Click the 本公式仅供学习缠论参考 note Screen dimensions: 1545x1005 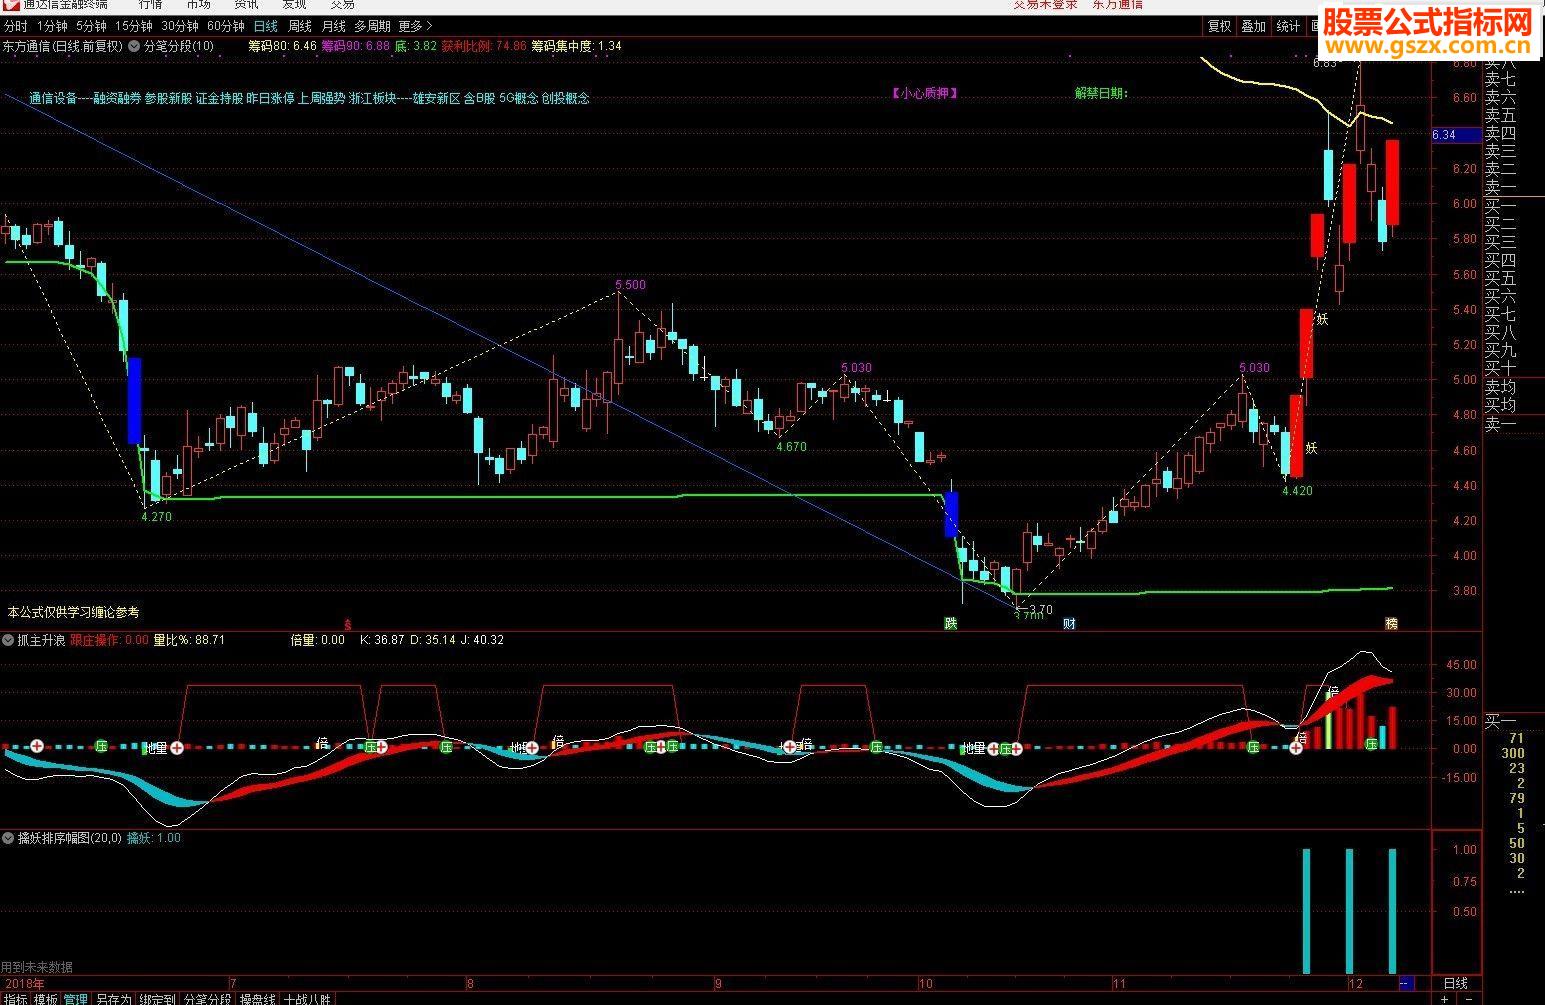point(73,612)
